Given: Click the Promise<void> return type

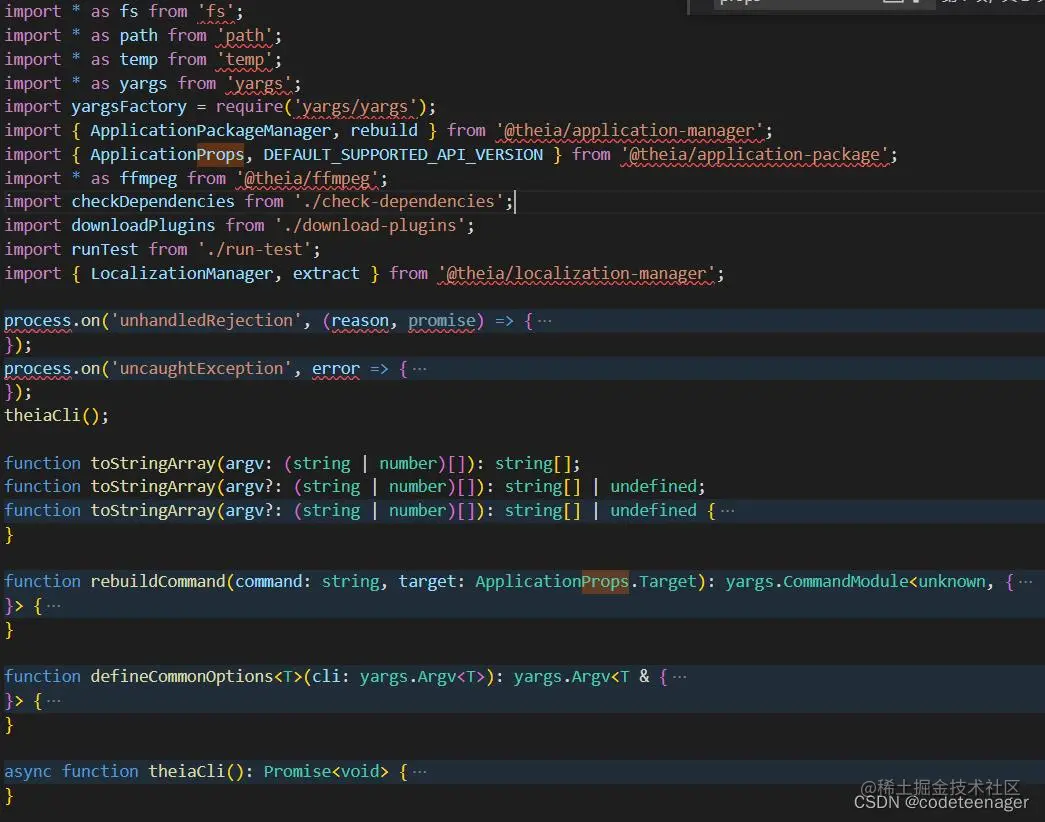Looking at the screenshot, I should pyautogui.click(x=326, y=771).
